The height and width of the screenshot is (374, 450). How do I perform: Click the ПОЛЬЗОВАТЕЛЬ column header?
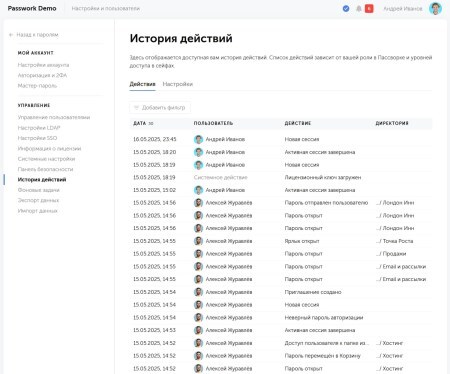pos(213,123)
